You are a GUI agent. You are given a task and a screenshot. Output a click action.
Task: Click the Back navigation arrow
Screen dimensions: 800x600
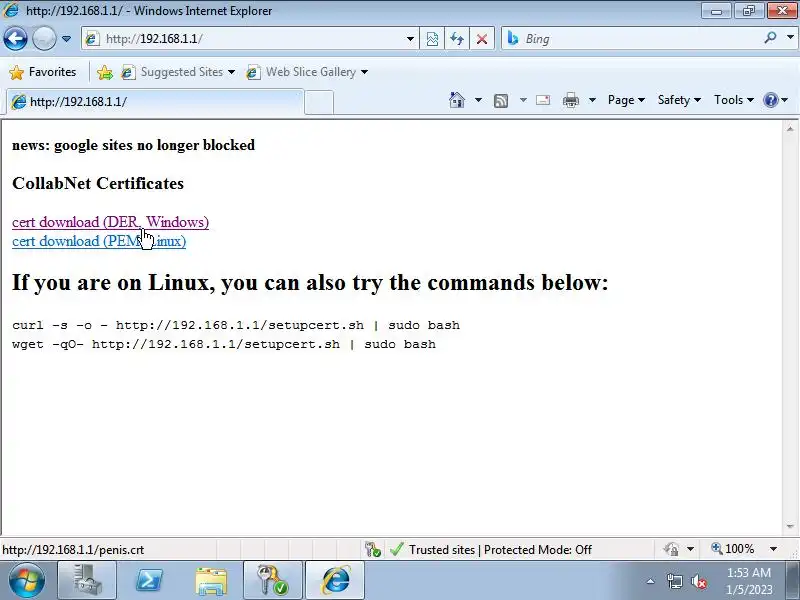click(15, 38)
